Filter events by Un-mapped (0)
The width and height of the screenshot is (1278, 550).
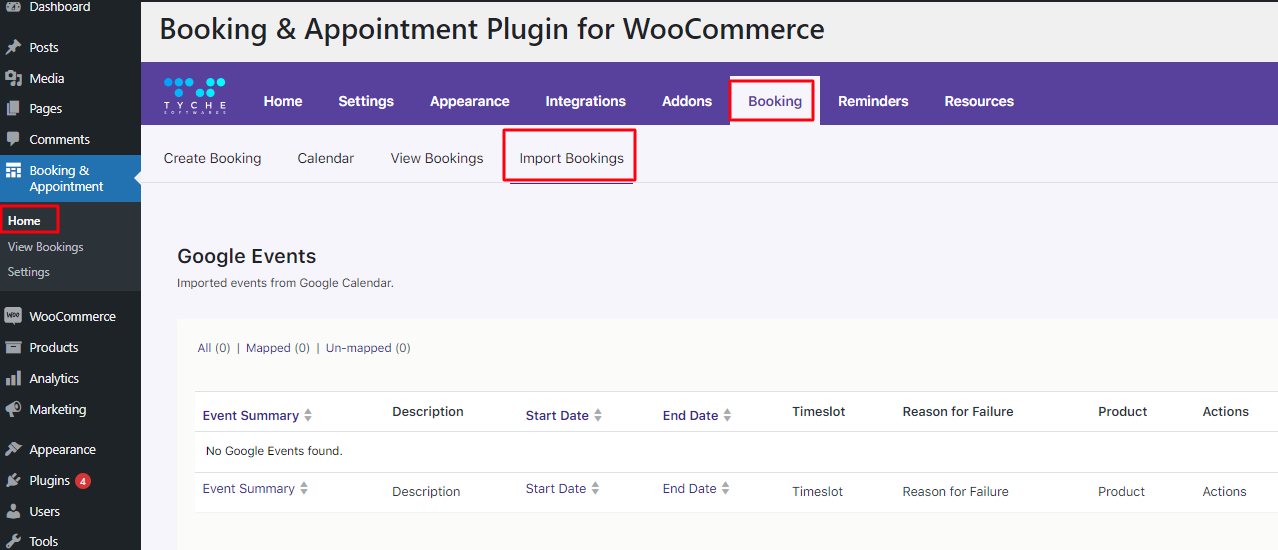click(x=368, y=348)
